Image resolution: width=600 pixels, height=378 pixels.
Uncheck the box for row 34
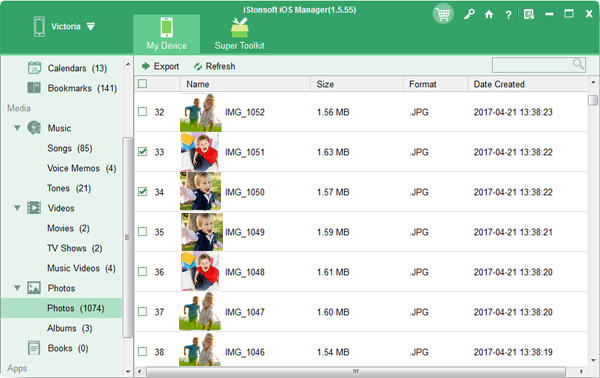[142, 191]
